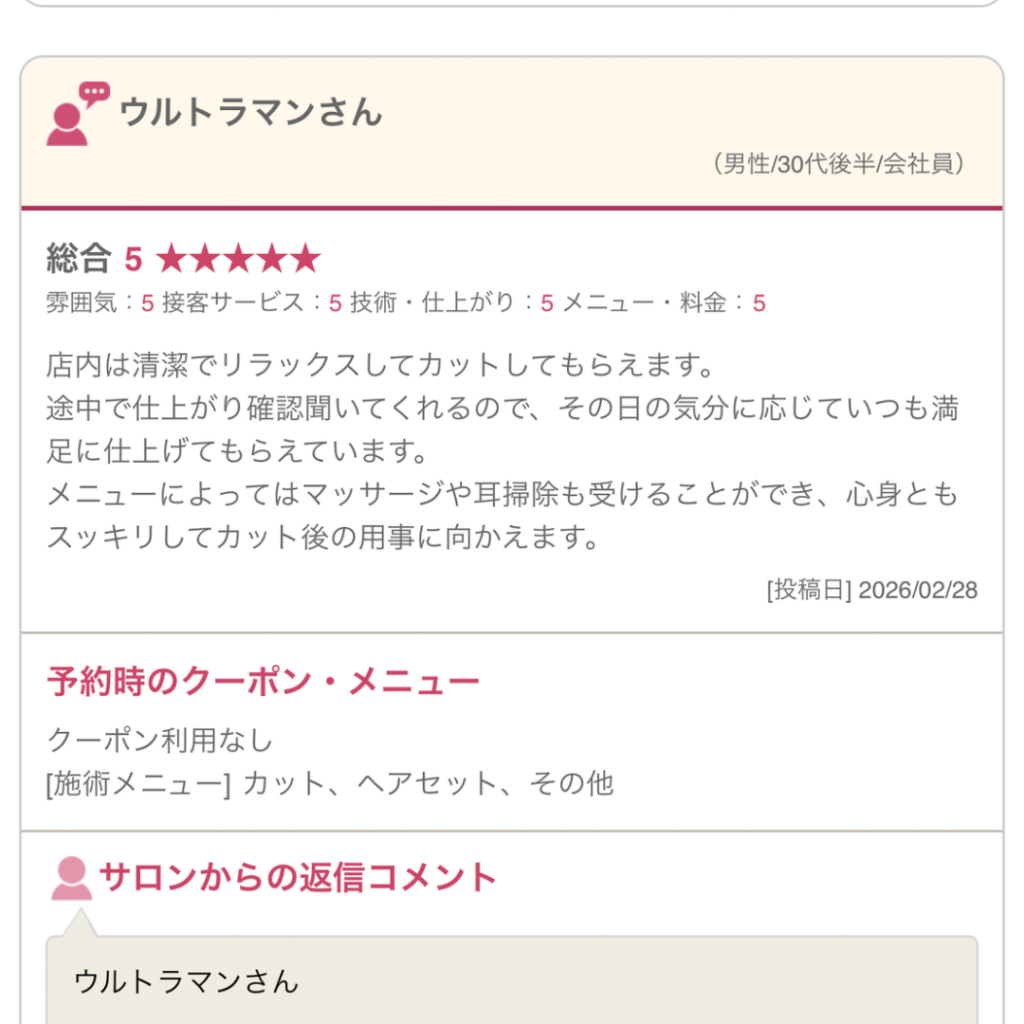1024x1024 pixels.
Task: Click the fifth rating star
Action: [x=304, y=260]
